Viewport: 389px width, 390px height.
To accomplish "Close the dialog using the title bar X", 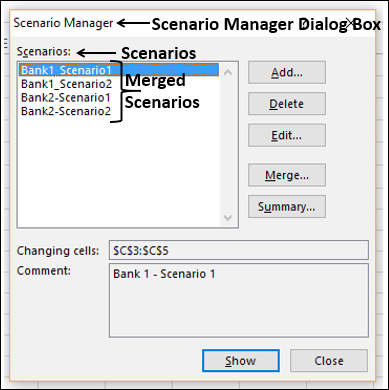I will (x=351, y=23).
